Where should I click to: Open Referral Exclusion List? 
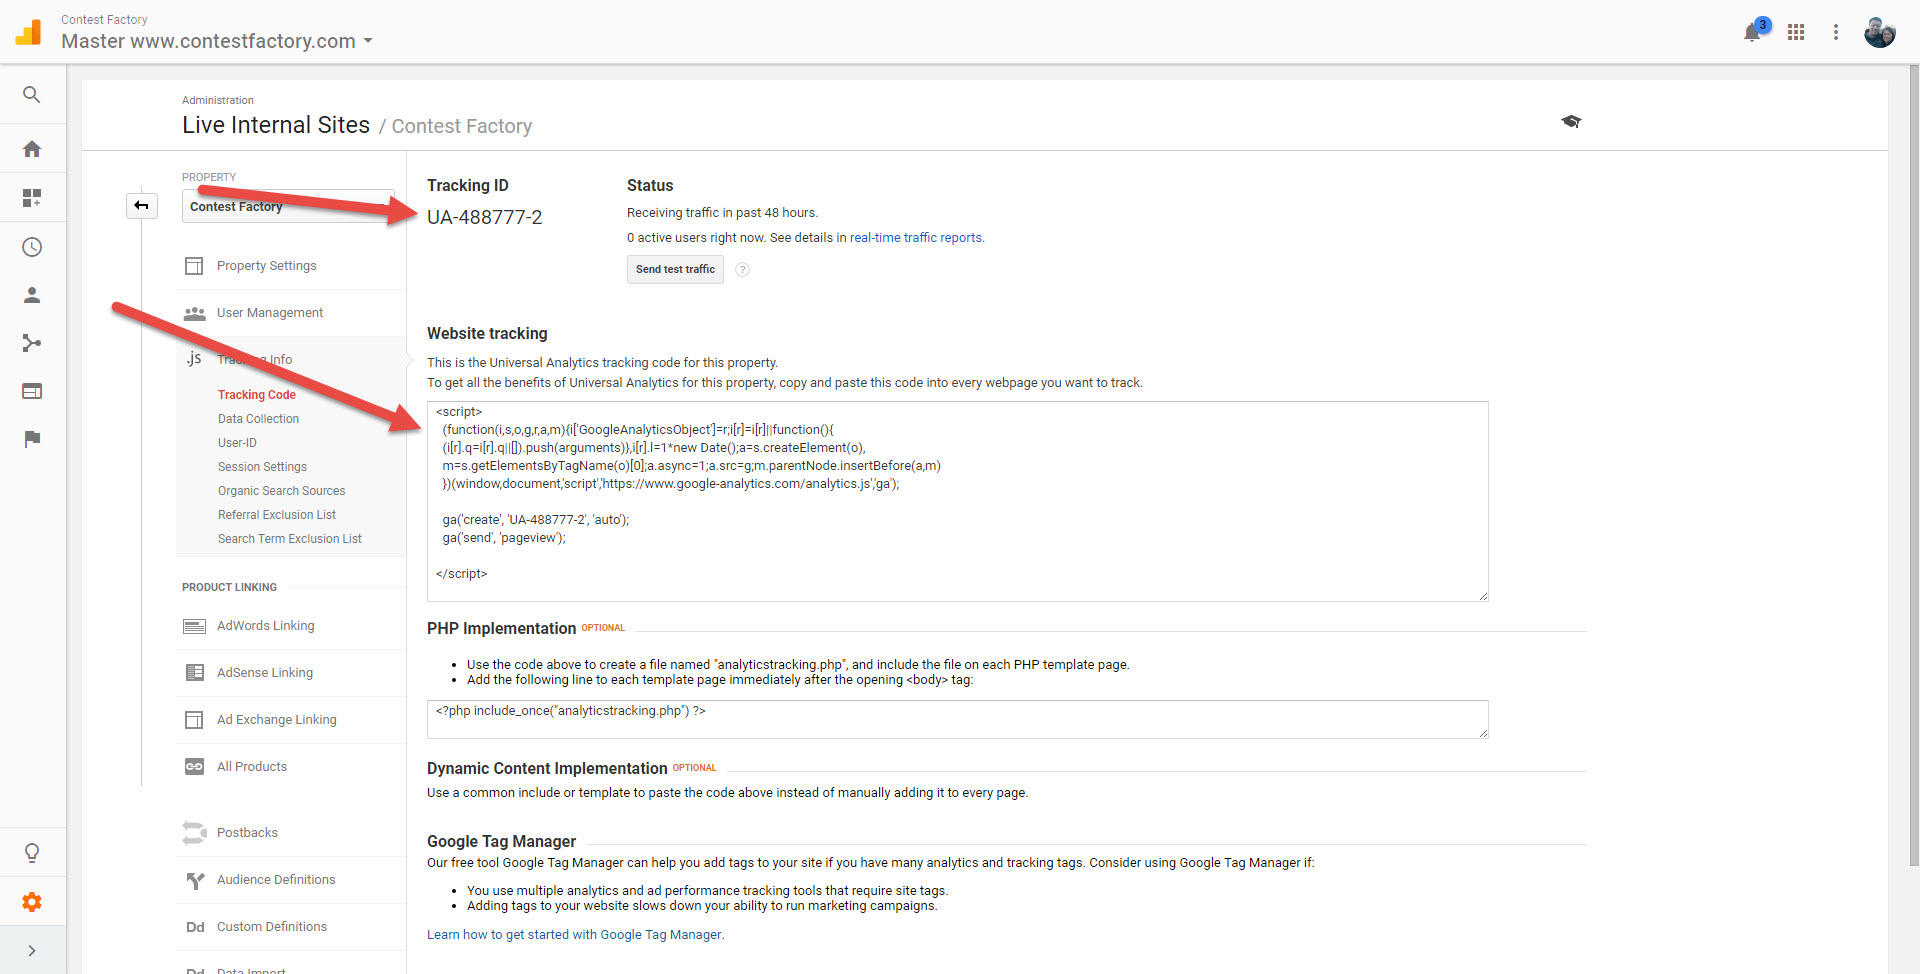[277, 515]
